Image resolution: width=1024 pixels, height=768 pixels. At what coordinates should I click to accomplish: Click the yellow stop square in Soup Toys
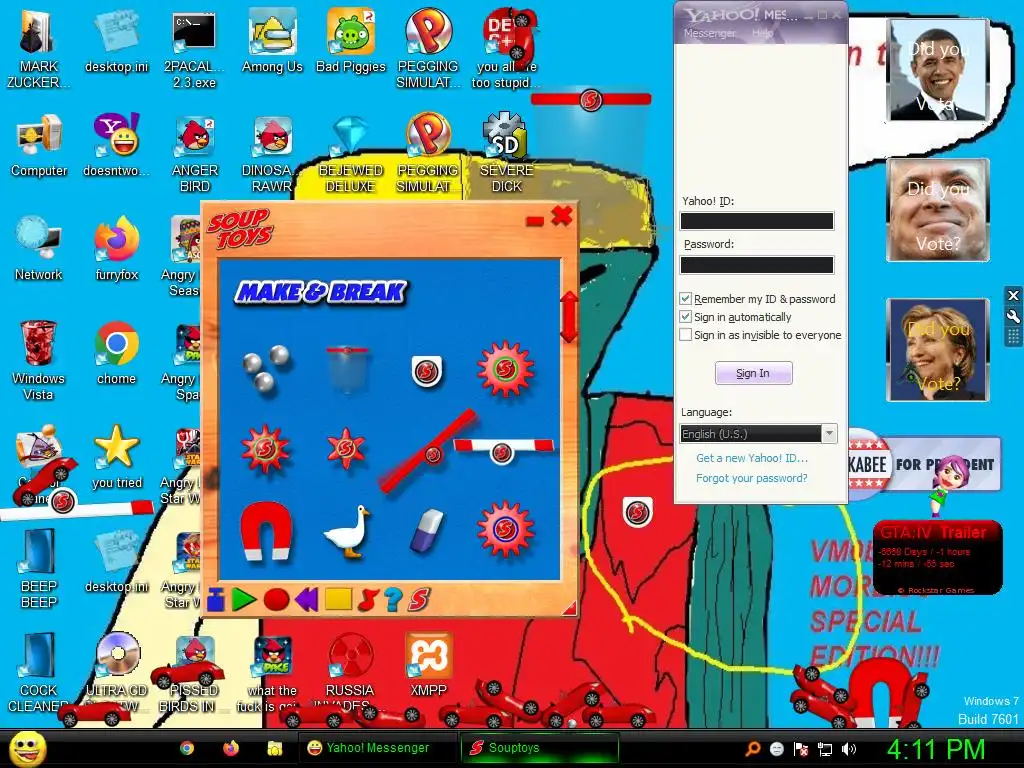point(338,599)
